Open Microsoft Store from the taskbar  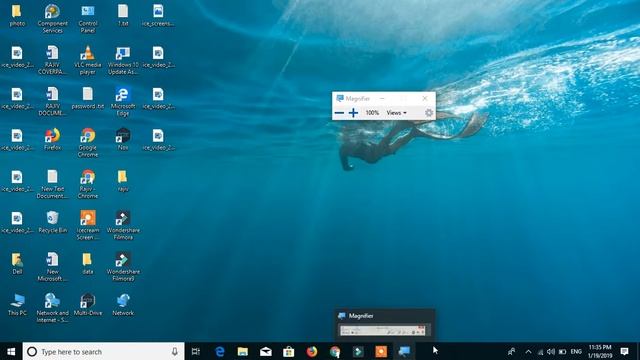tap(289, 351)
